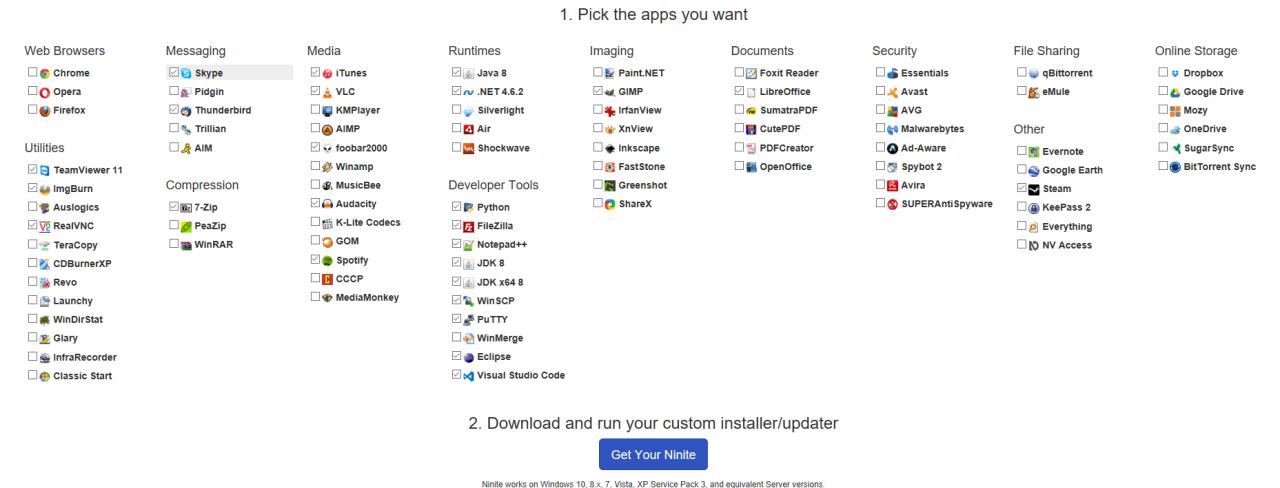Click the Get Your Ninite button

pyautogui.click(x=653, y=454)
